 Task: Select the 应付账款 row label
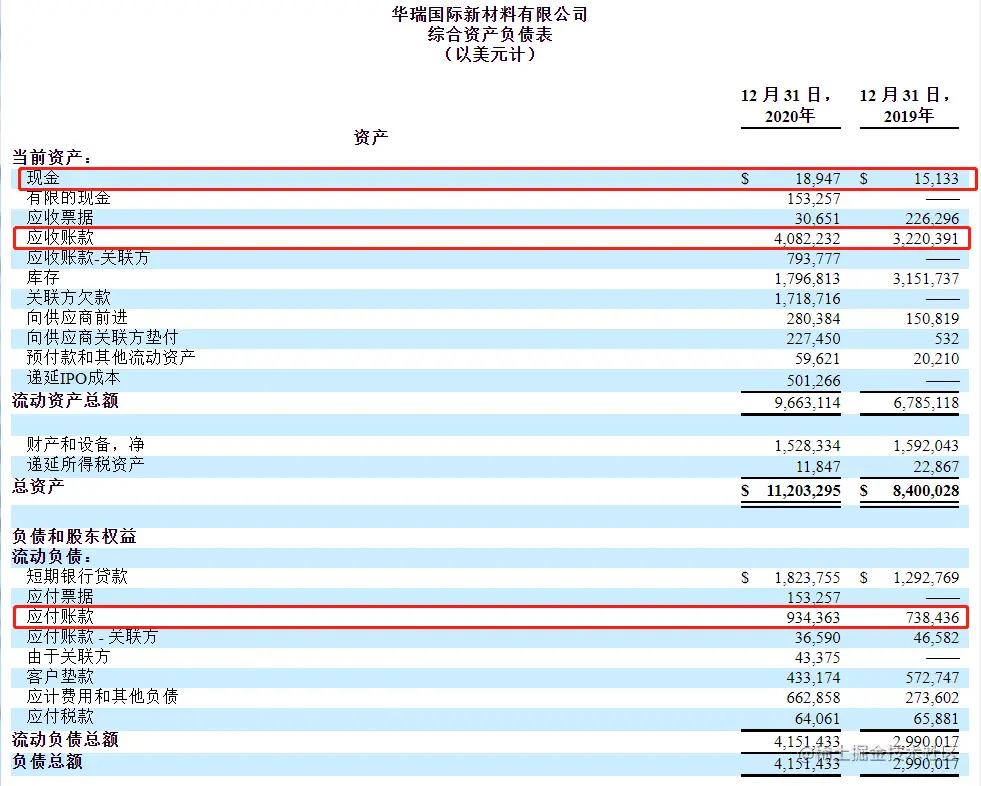tap(60, 616)
